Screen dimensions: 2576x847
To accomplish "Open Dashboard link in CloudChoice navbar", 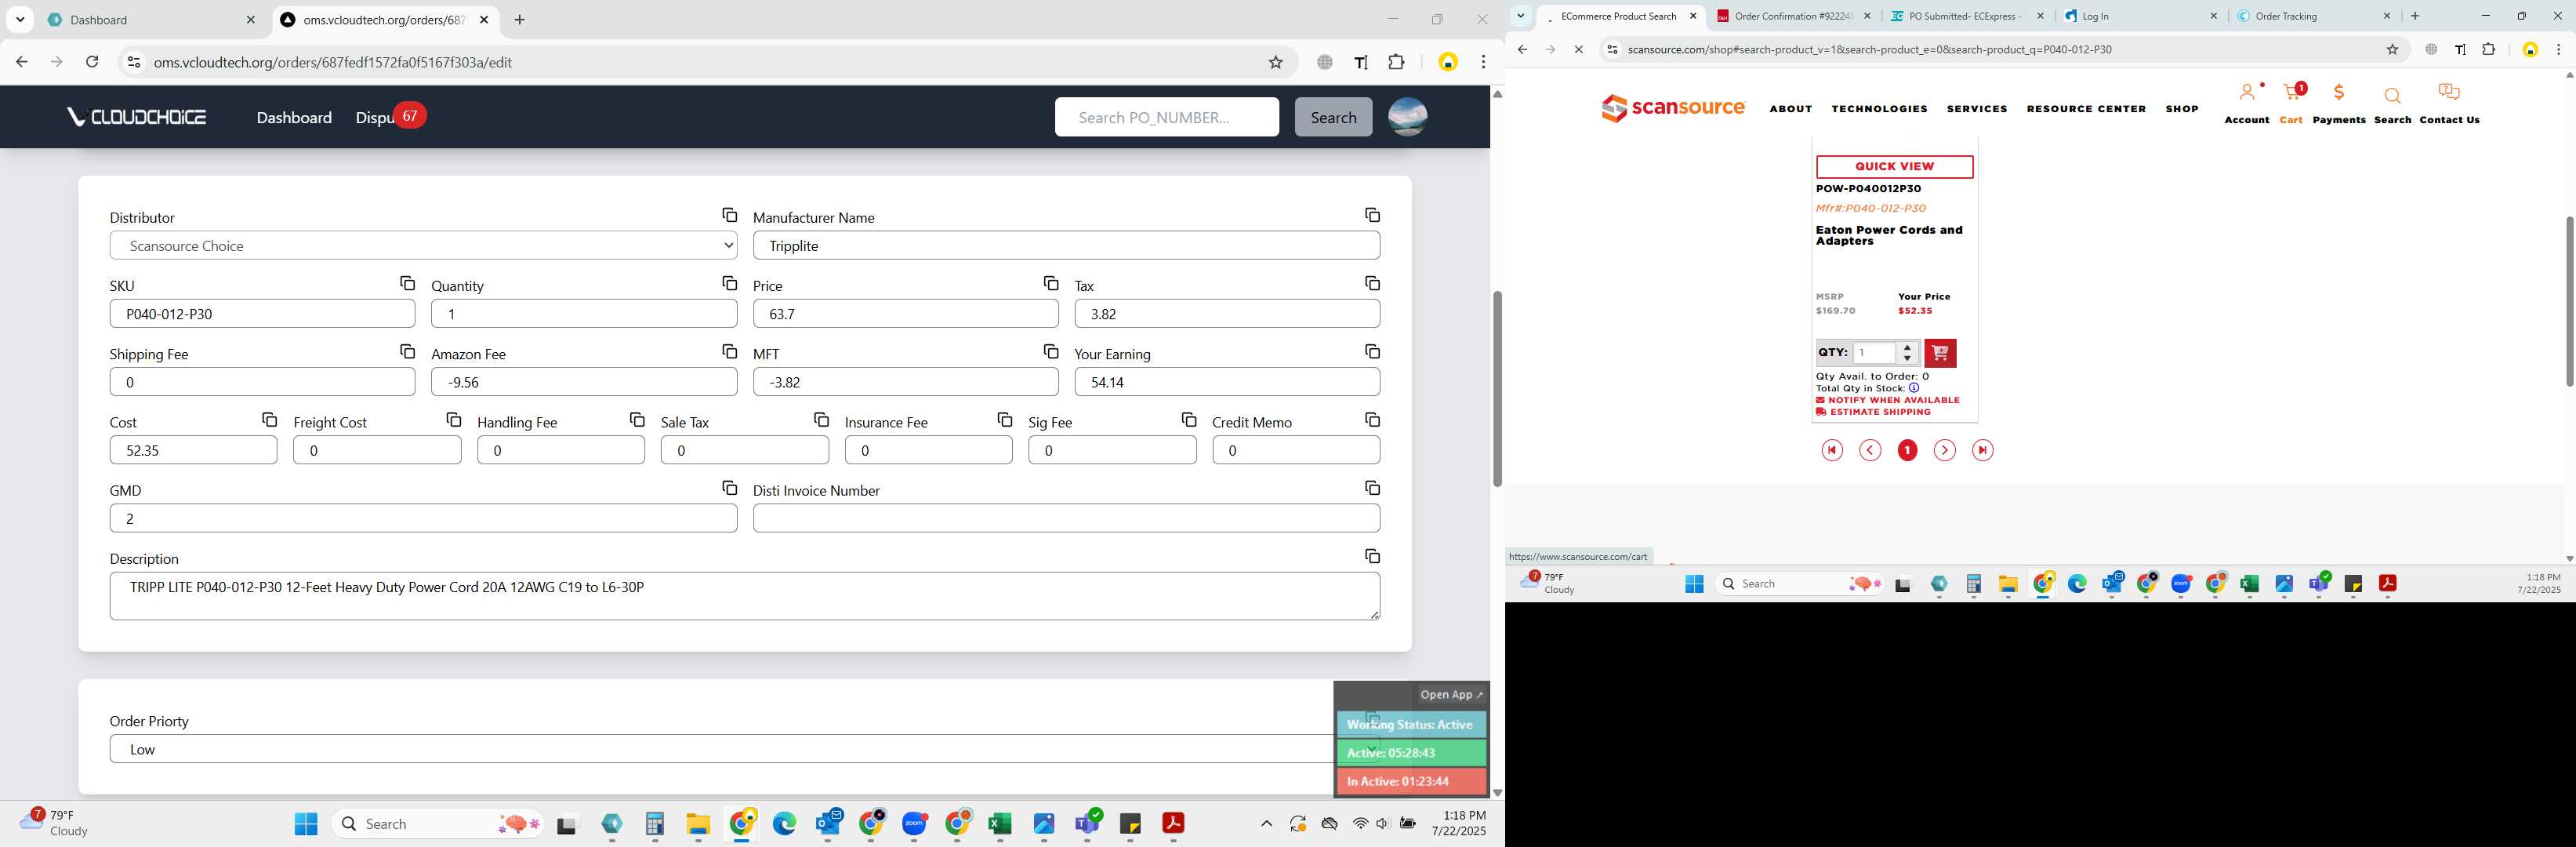I will pos(294,117).
